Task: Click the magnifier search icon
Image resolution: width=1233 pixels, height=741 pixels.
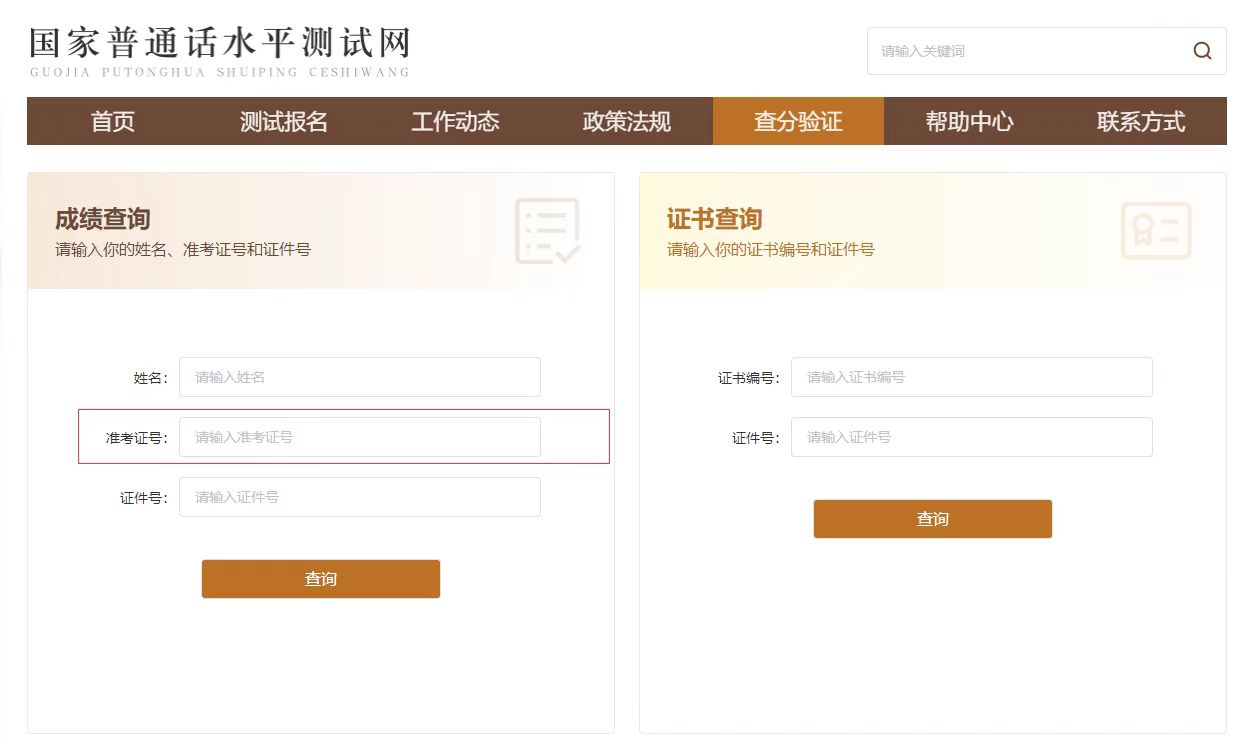Action: (x=1202, y=51)
